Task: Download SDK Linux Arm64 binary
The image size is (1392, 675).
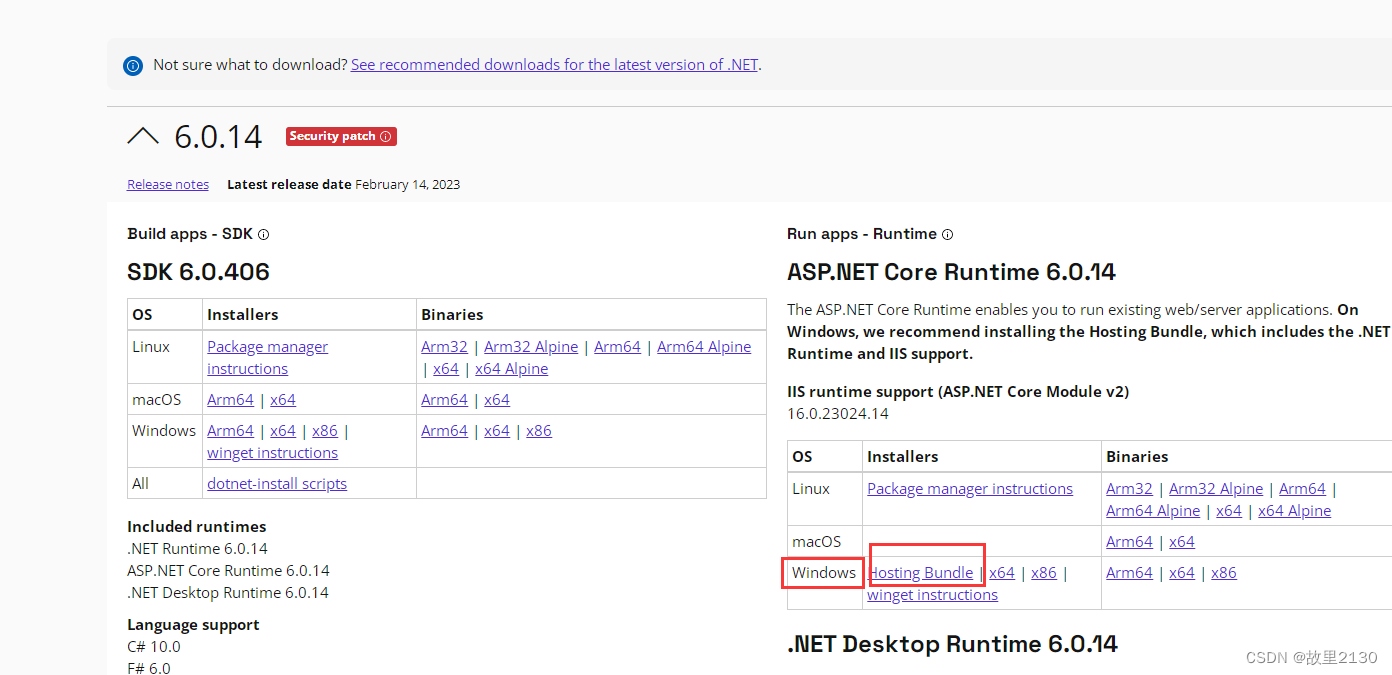Action: tap(617, 346)
